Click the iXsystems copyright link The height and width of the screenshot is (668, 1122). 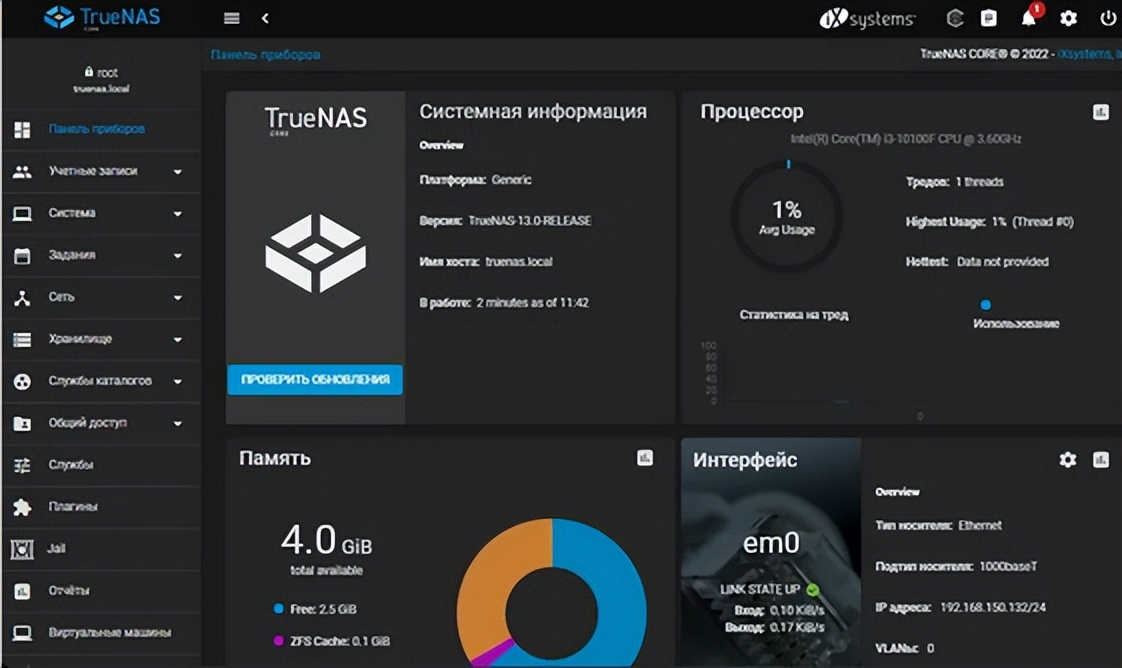1090,54
